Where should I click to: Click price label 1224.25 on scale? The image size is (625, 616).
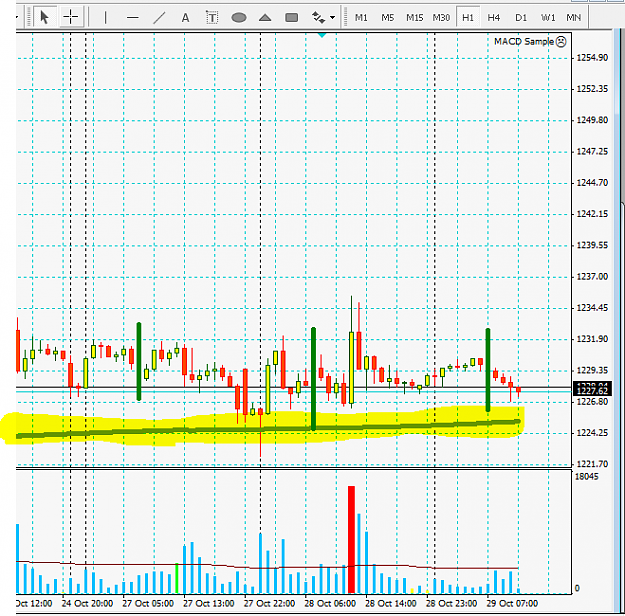tap(592, 433)
